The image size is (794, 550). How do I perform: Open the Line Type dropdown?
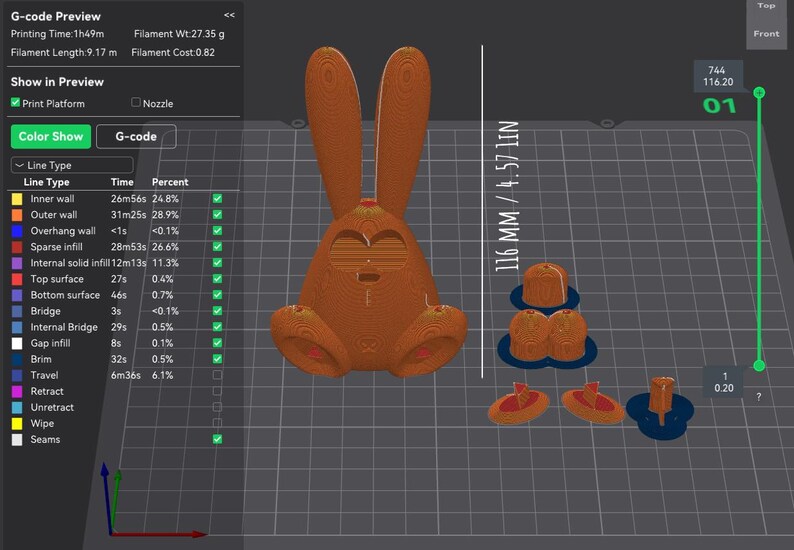coord(72,165)
